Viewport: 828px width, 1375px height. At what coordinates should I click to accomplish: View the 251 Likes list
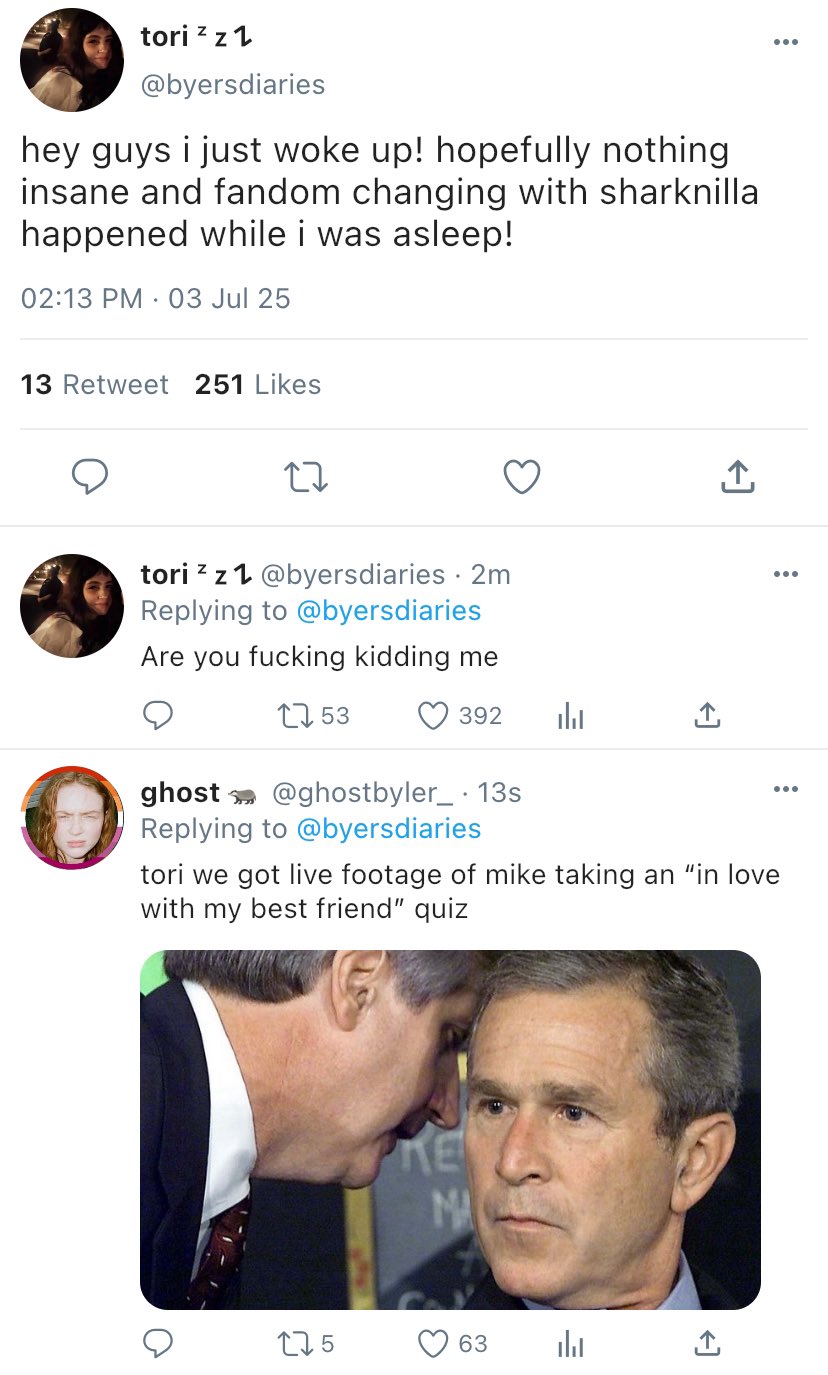click(x=258, y=384)
